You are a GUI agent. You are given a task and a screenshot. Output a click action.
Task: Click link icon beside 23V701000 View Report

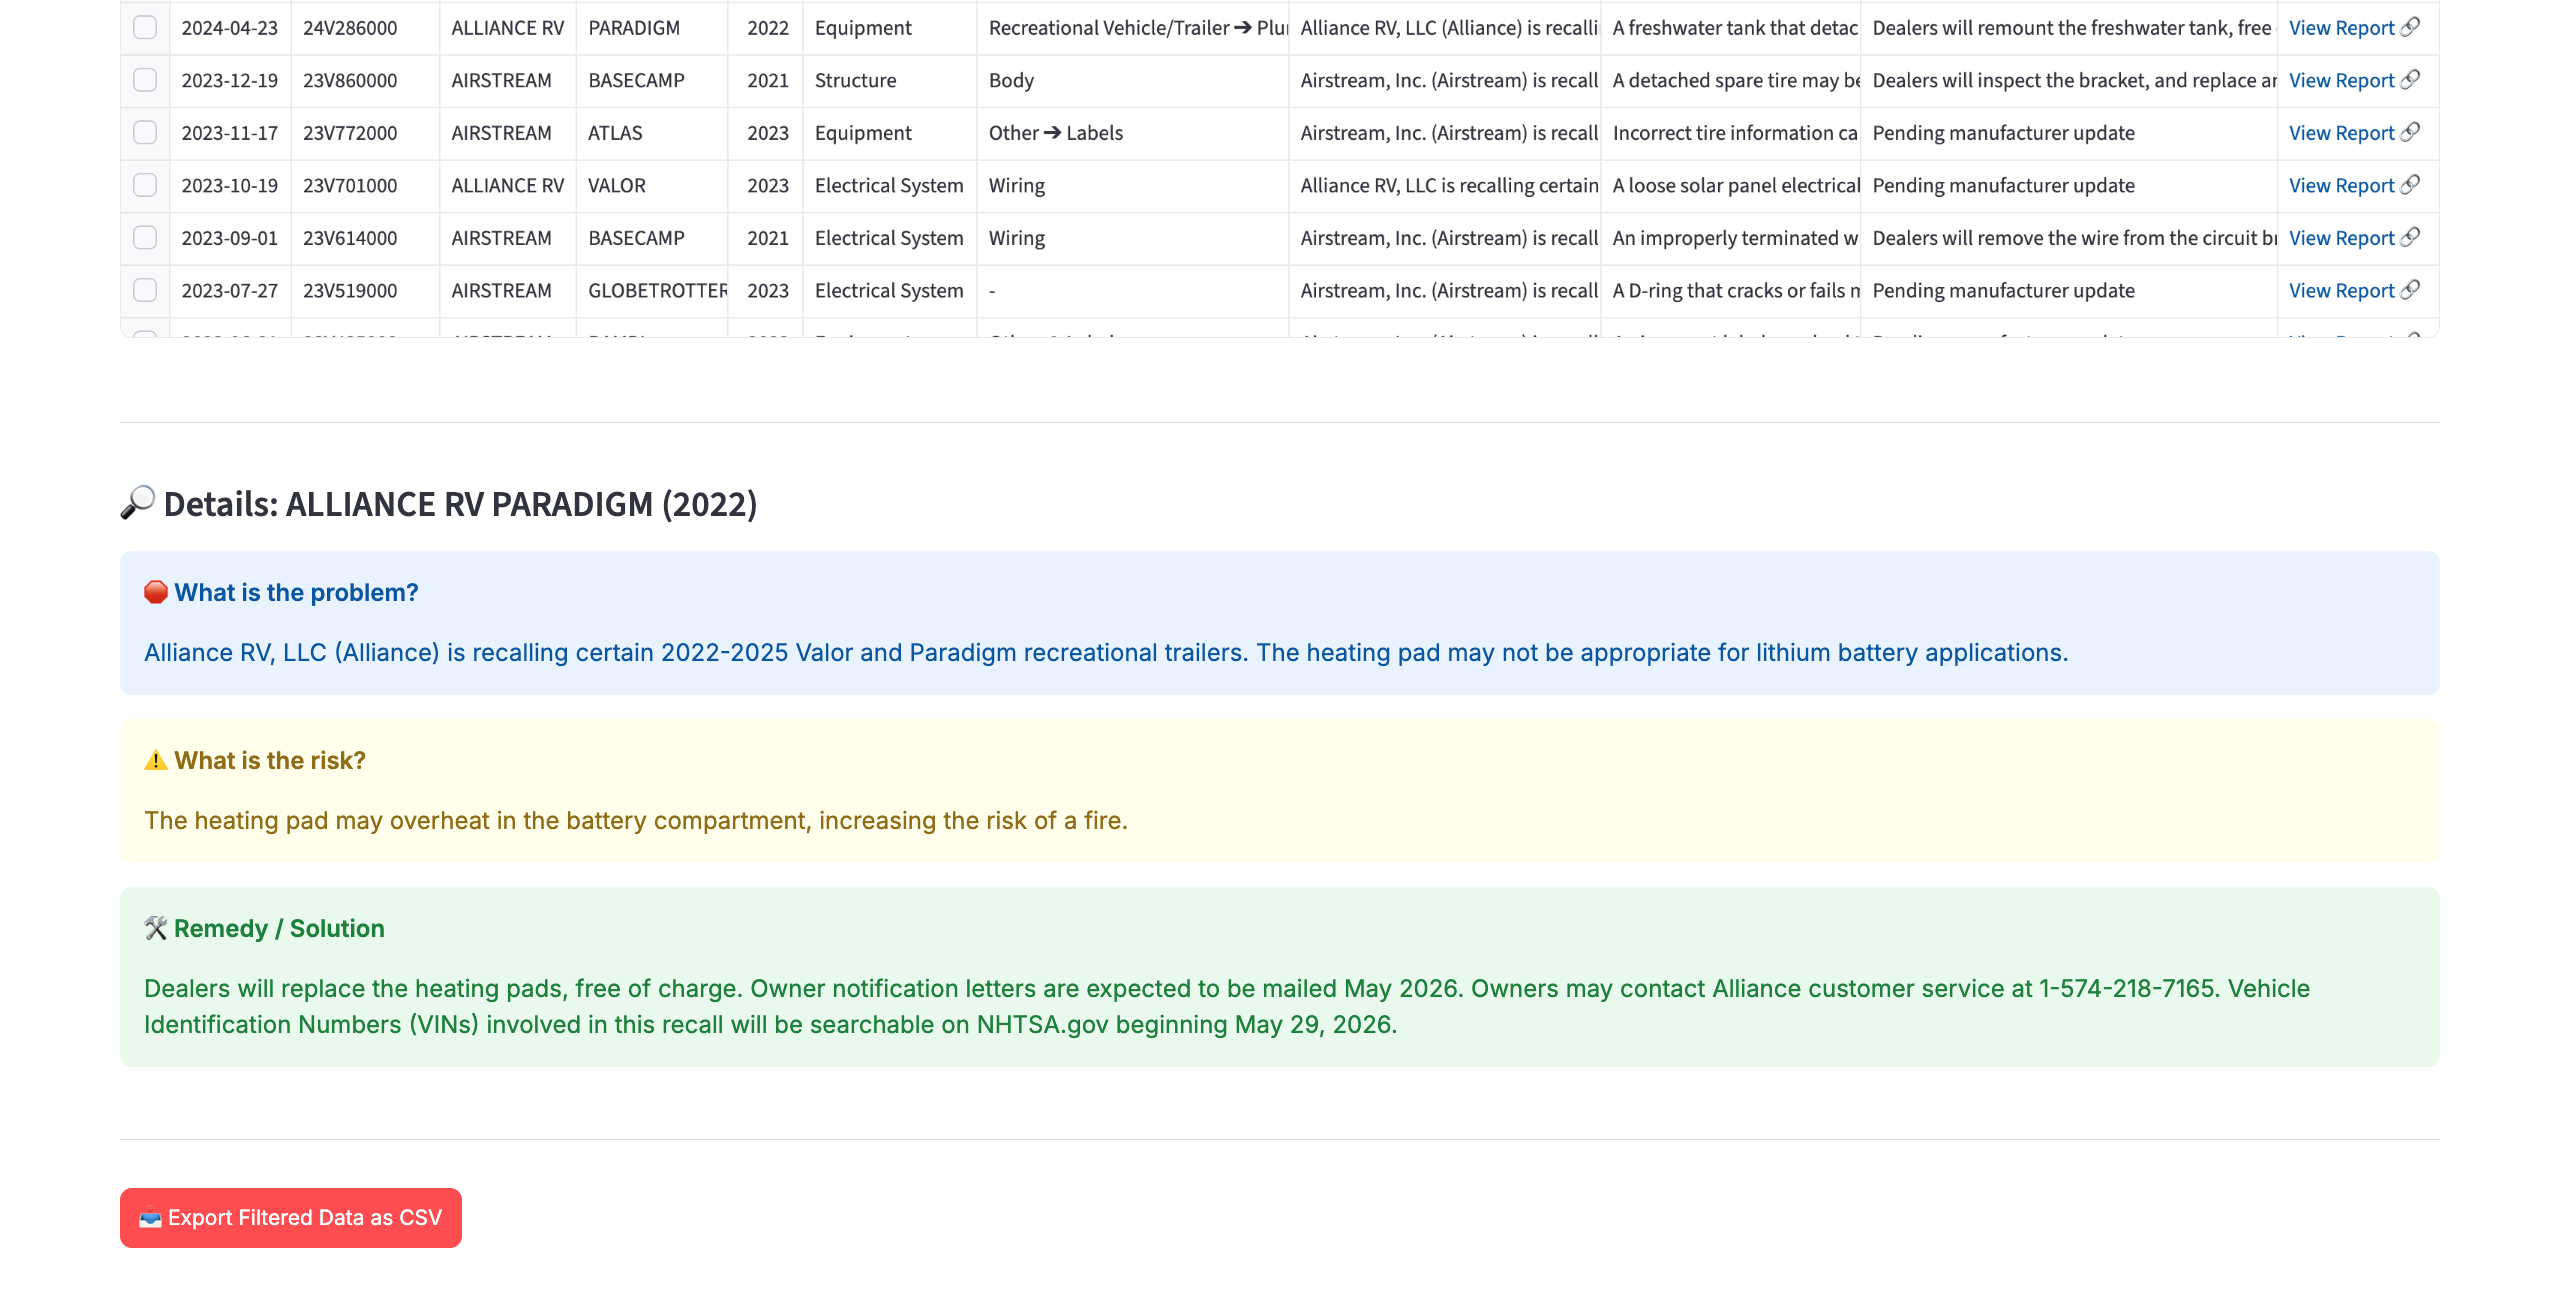[2410, 184]
